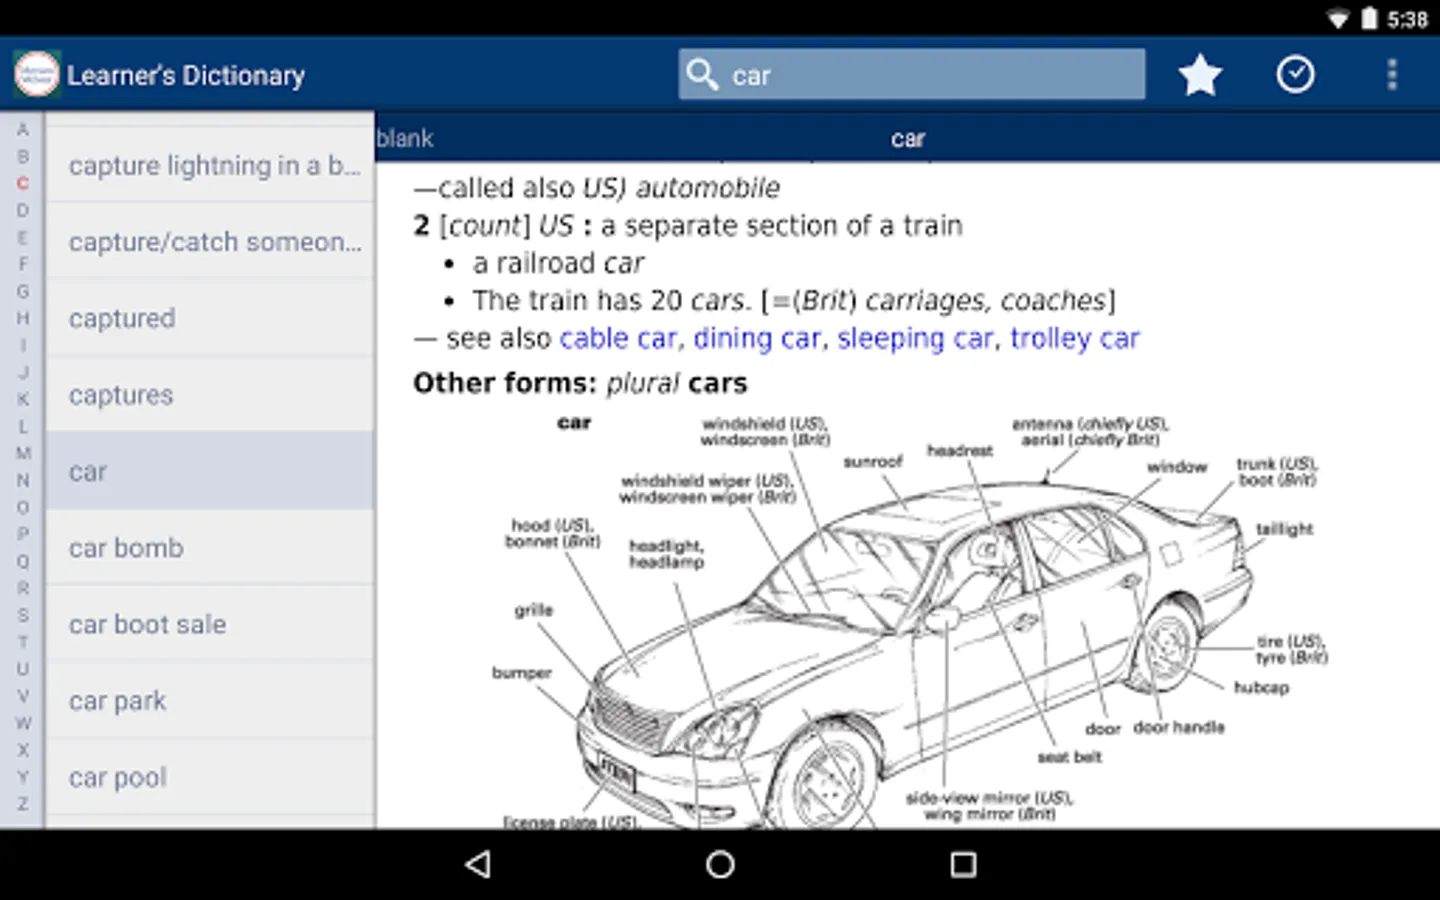1440x900 pixels.
Task: Click the search field containing 'car'
Action: [911, 74]
